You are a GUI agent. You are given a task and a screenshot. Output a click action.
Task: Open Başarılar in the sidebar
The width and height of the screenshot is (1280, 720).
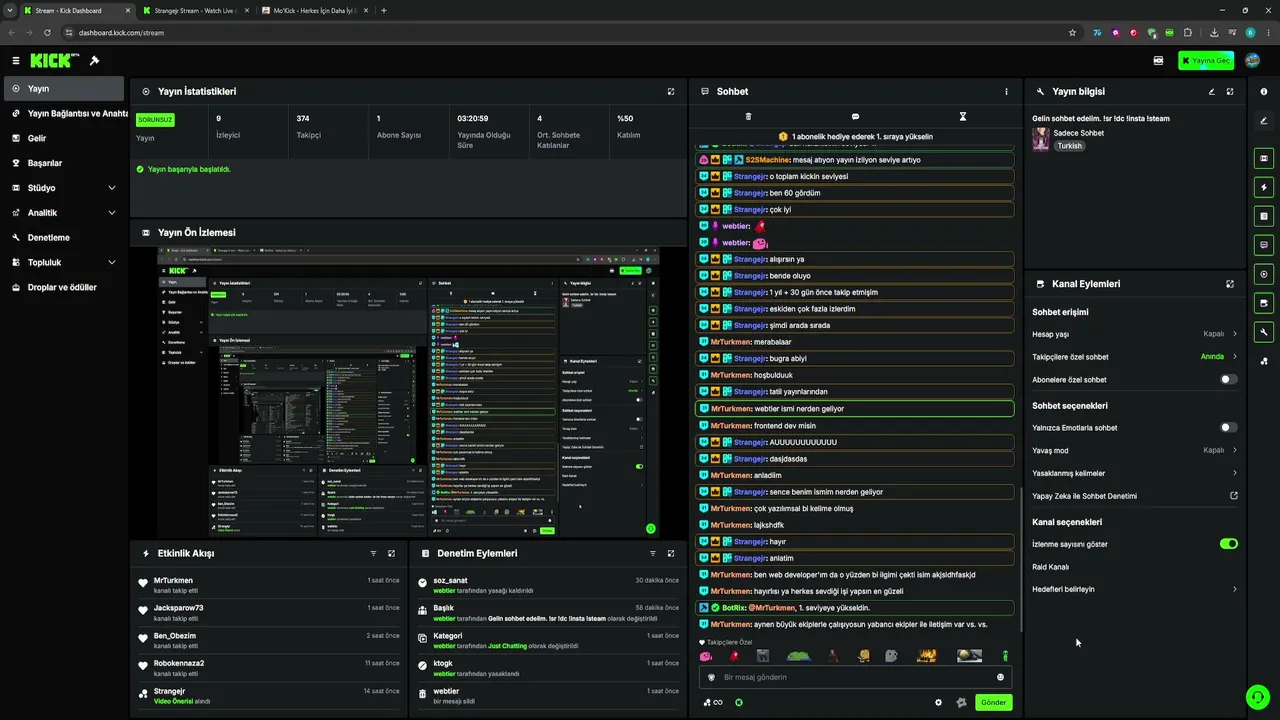click(64, 163)
